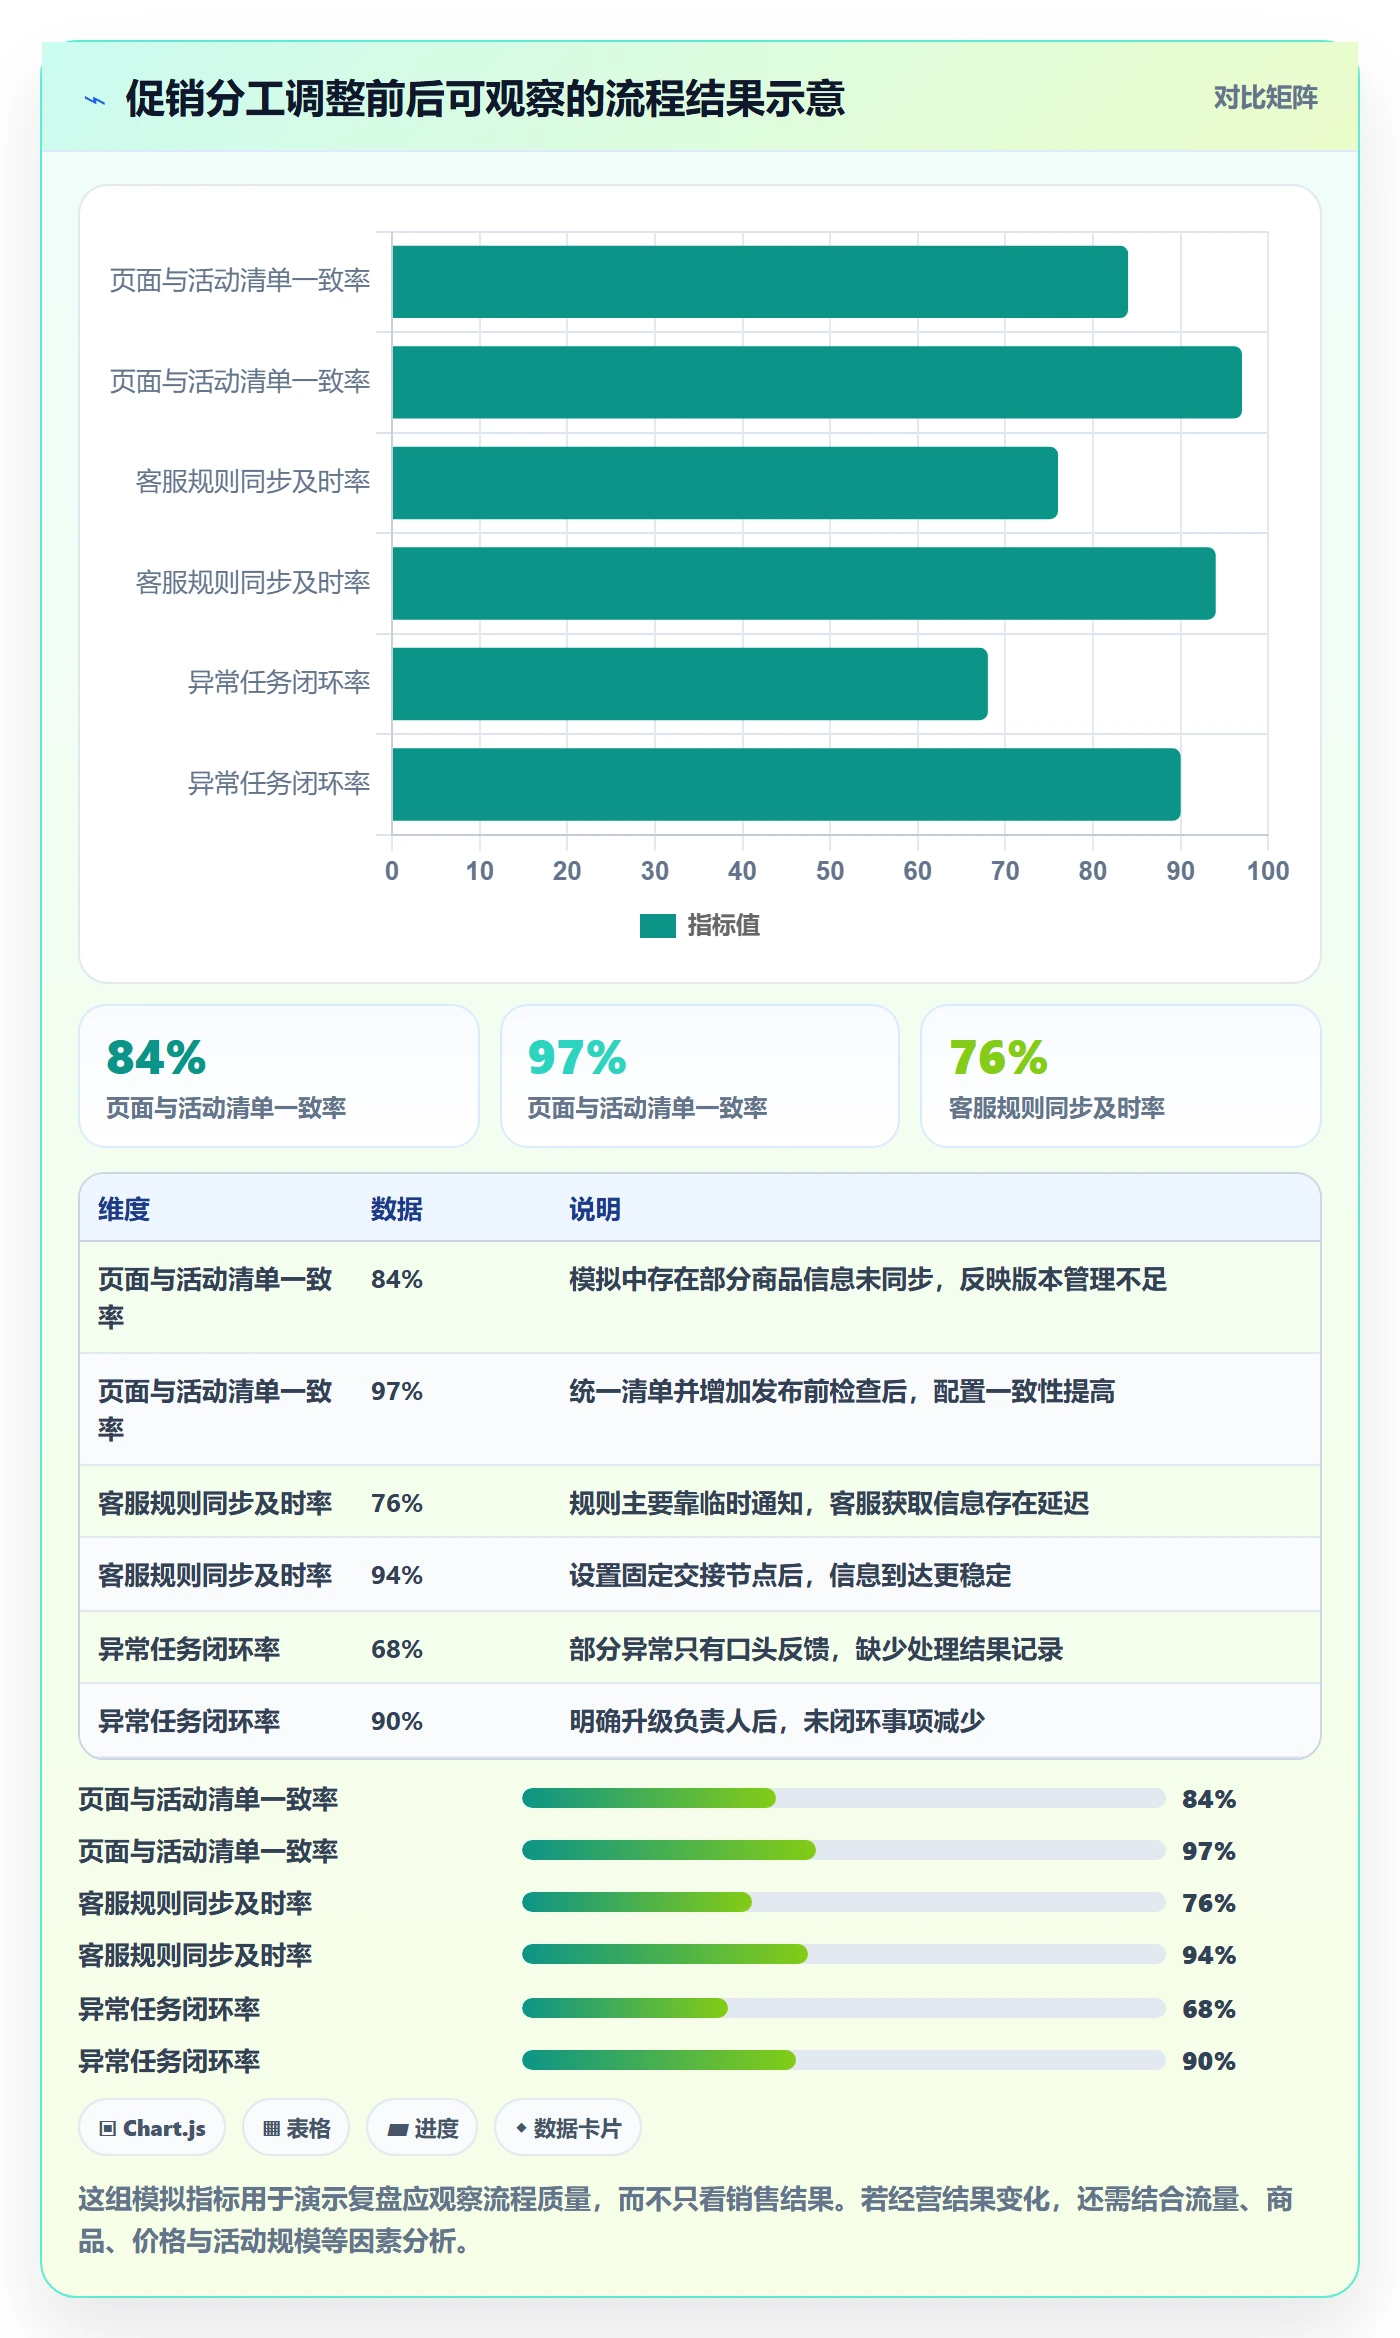Screen dimensions: 1400x2338
Task: Click the progress bar labeled 94%
Action: click(844, 1954)
